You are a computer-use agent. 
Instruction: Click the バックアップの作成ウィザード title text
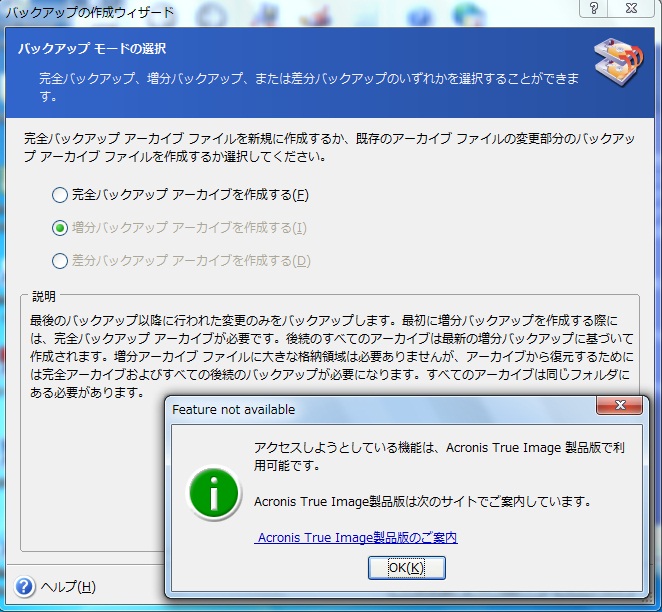pos(90,12)
